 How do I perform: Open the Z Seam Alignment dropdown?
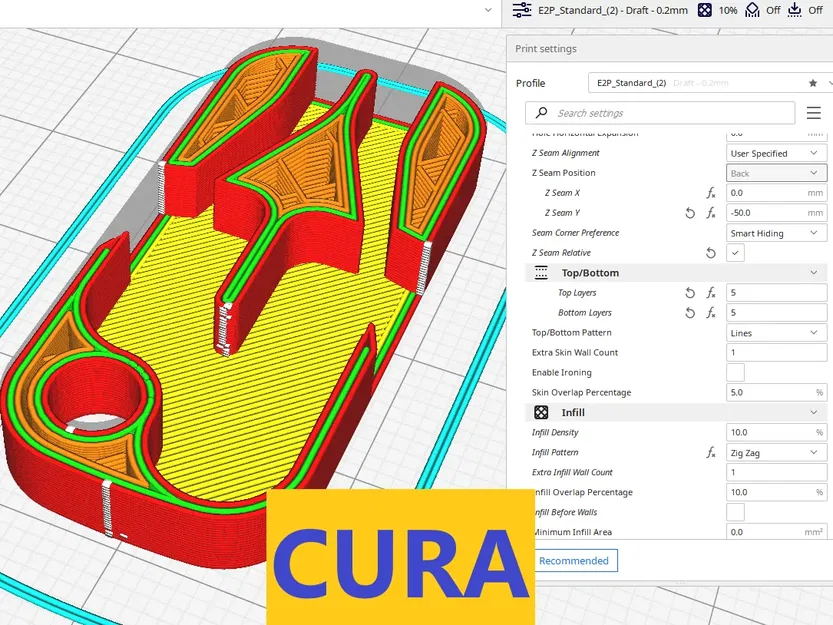[776, 153]
